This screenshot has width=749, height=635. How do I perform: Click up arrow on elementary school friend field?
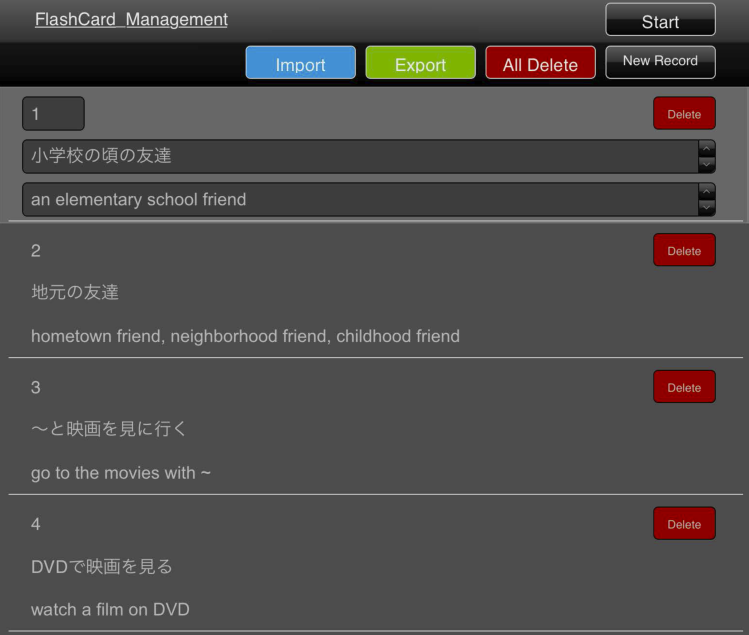[706, 192]
